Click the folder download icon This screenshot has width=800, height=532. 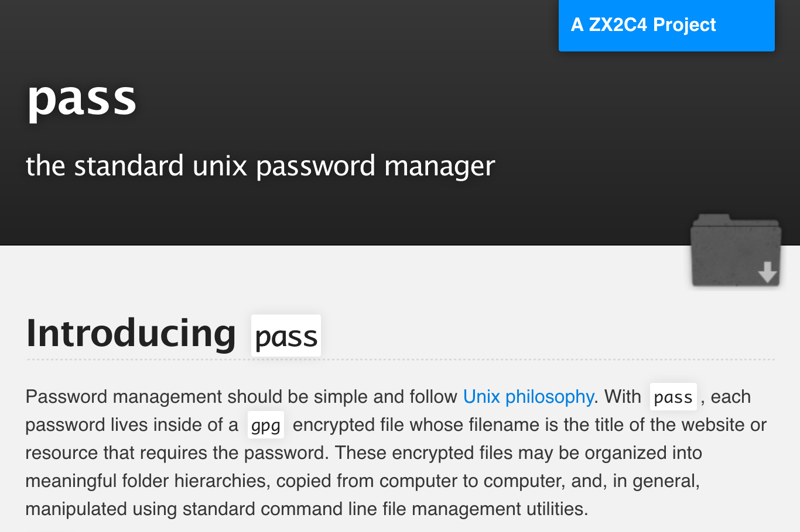pyautogui.click(x=735, y=250)
